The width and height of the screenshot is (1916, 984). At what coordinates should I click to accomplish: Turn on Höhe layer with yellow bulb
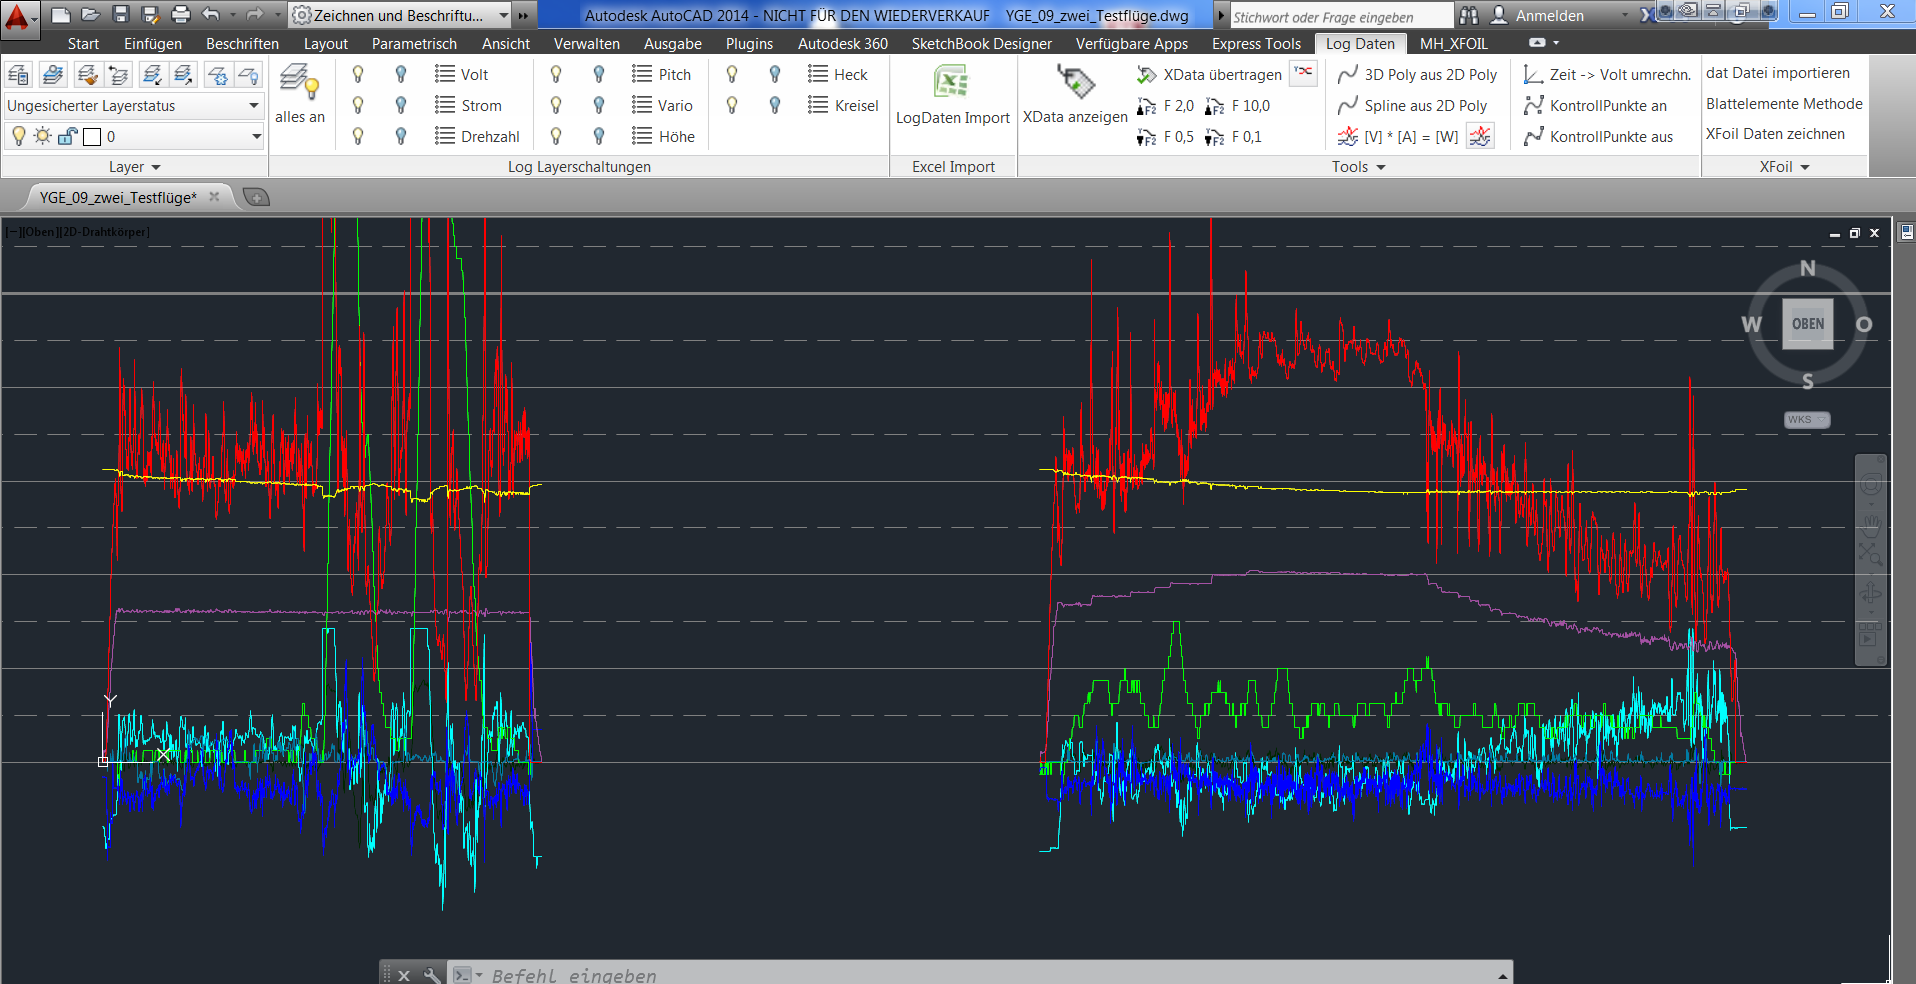click(x=556, y=136)
